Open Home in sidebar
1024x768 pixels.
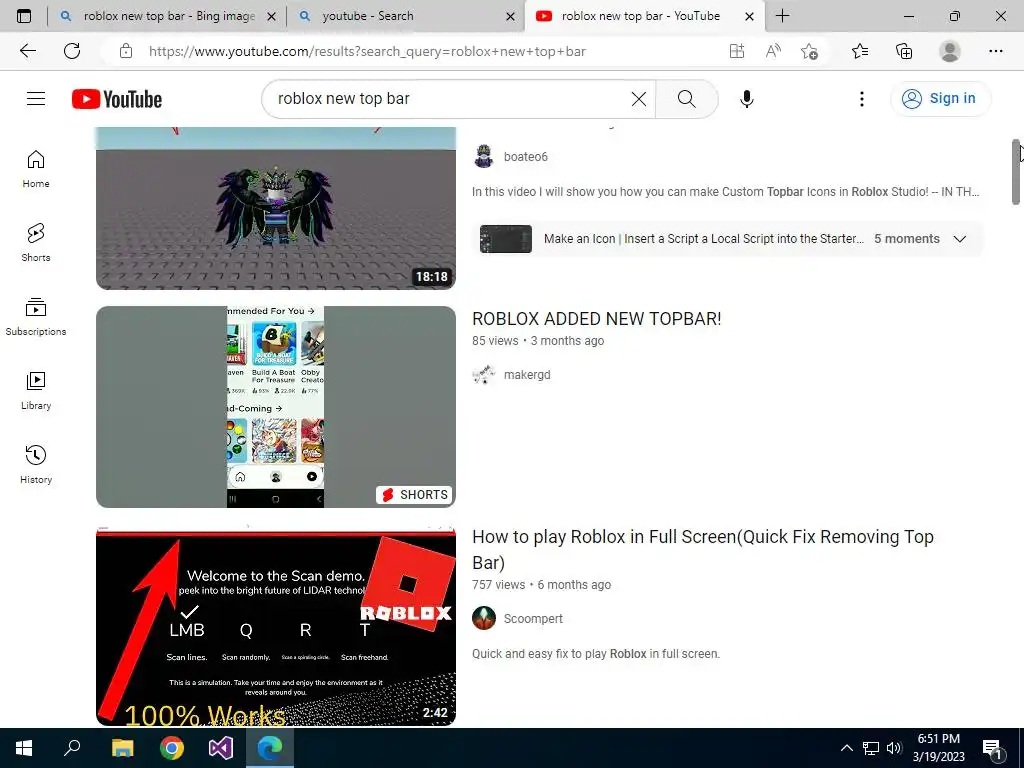[36, 169]
